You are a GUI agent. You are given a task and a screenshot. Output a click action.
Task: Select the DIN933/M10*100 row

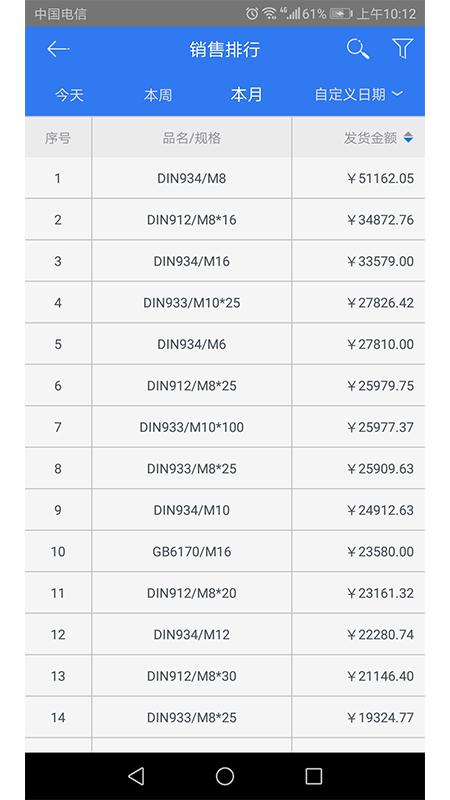(x=225, y=427)
